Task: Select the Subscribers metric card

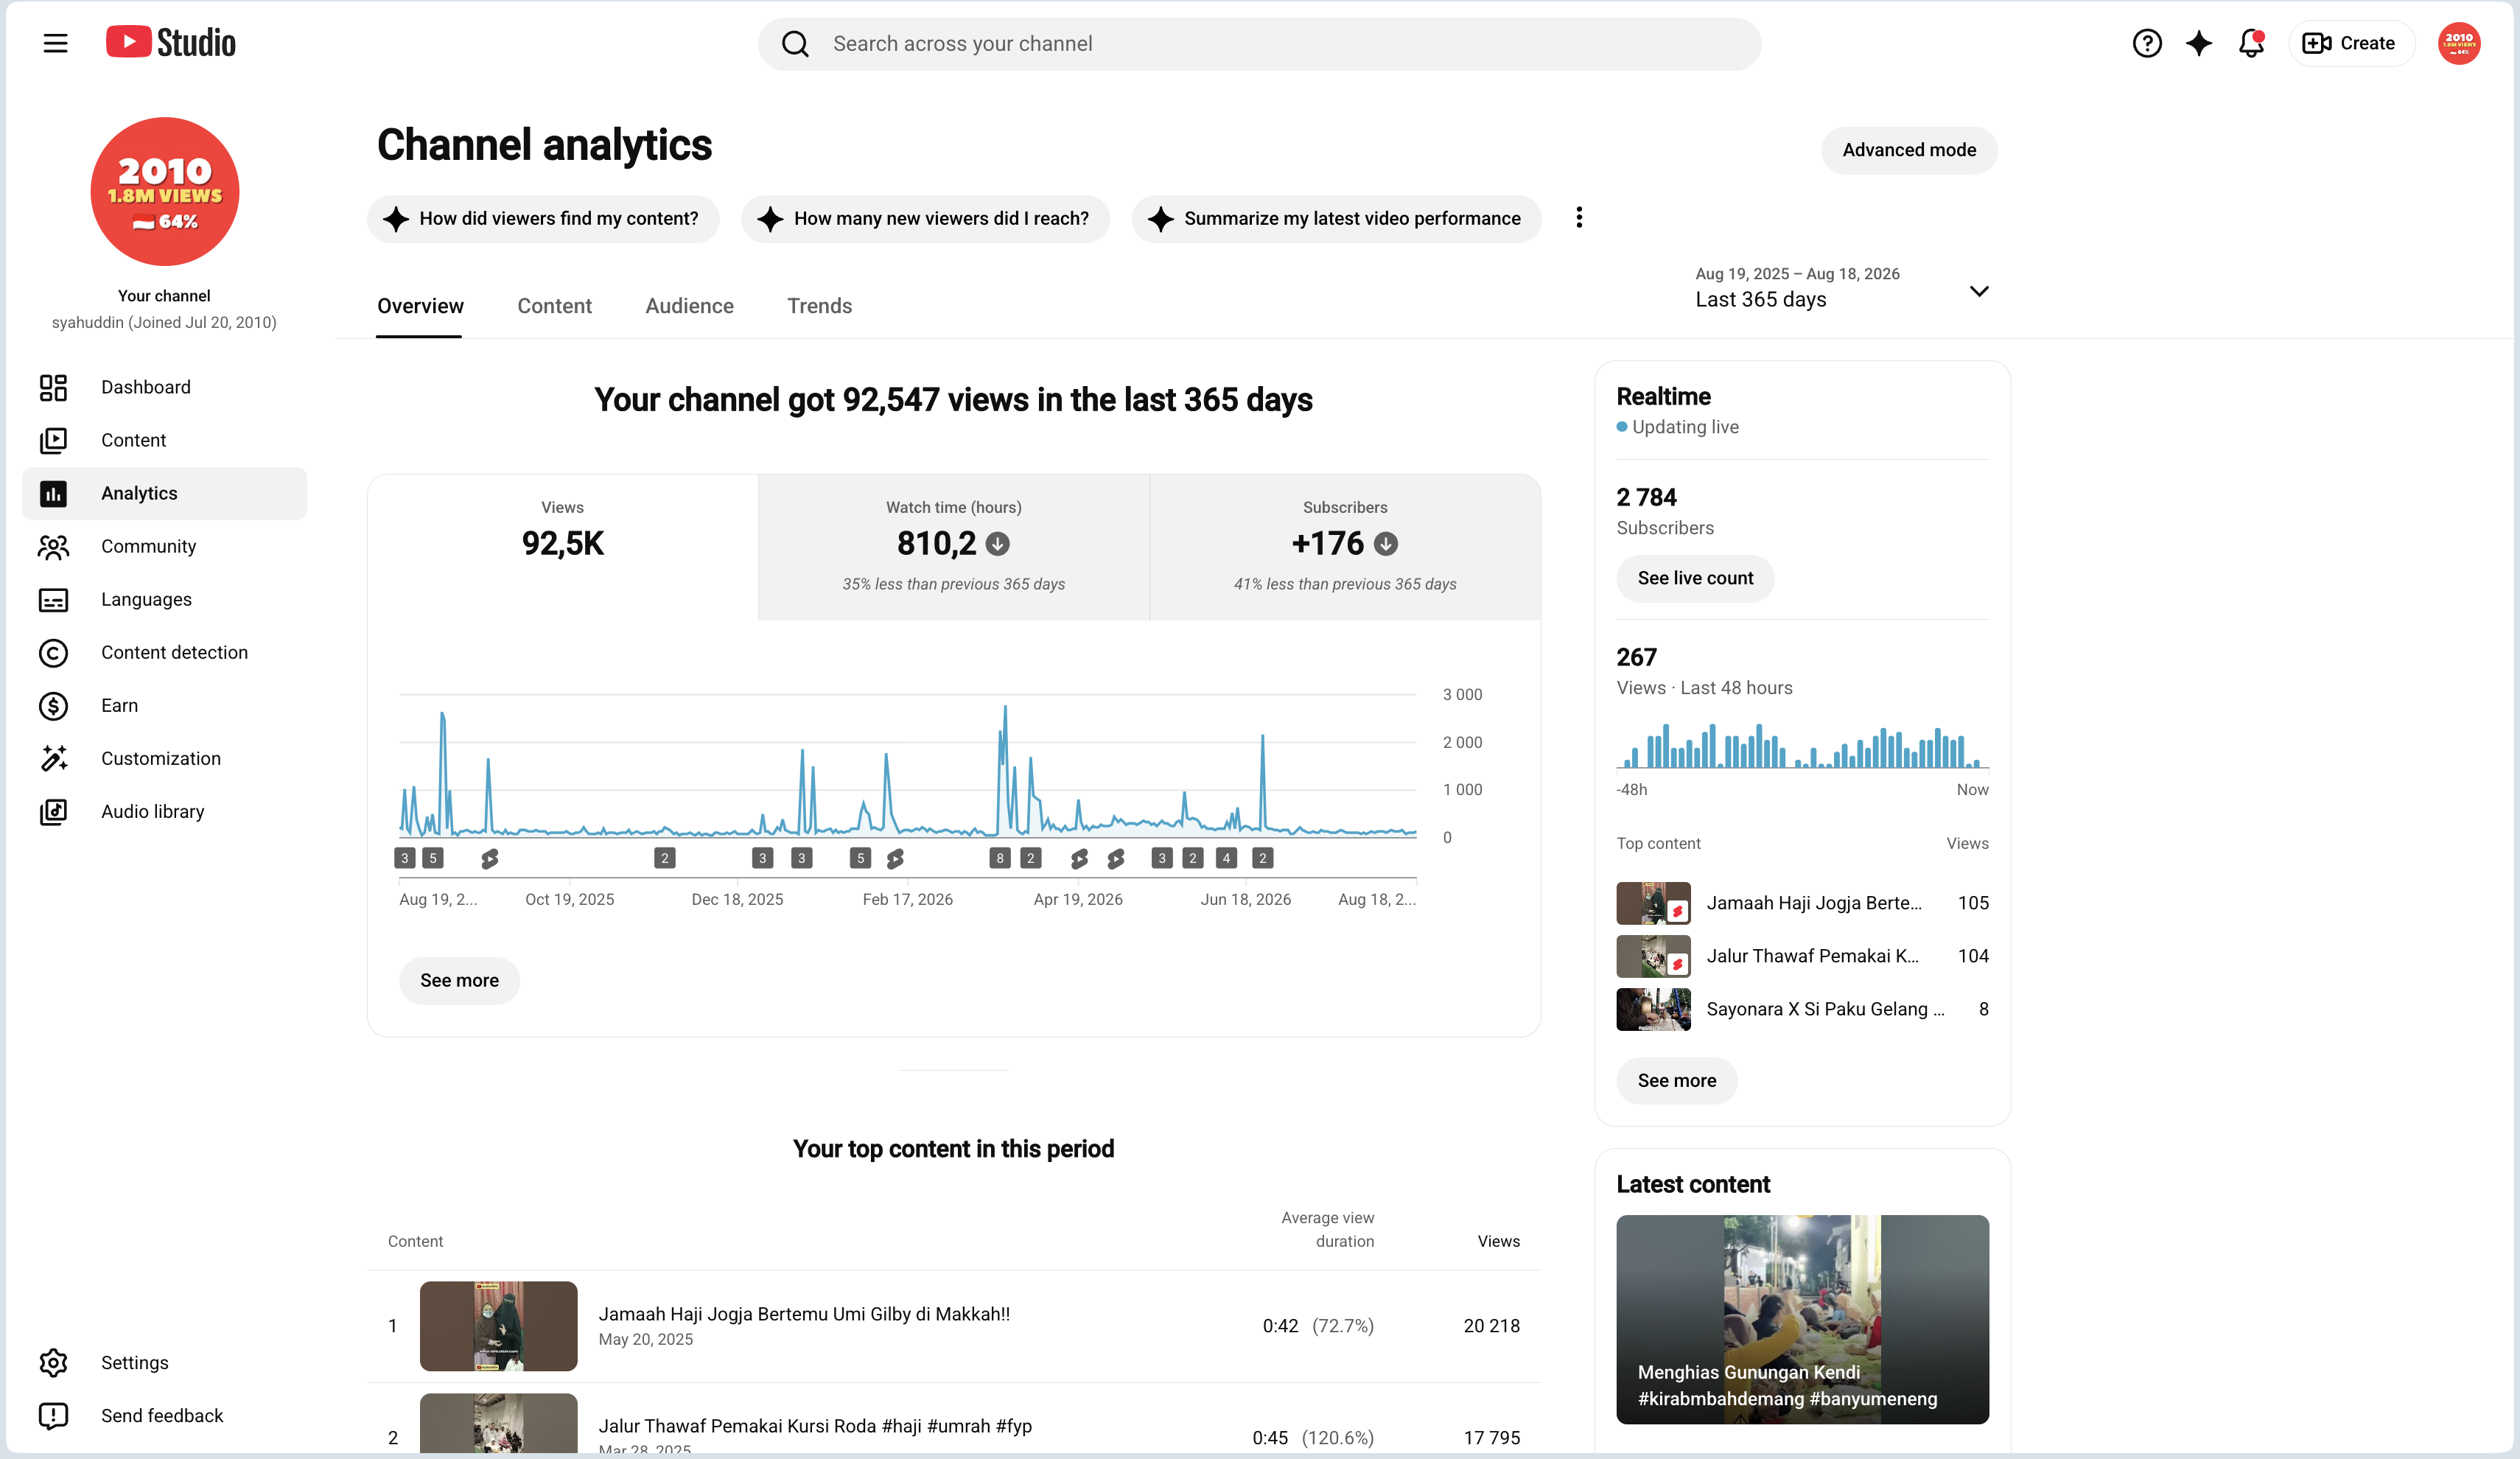Action: (1344, 547)
